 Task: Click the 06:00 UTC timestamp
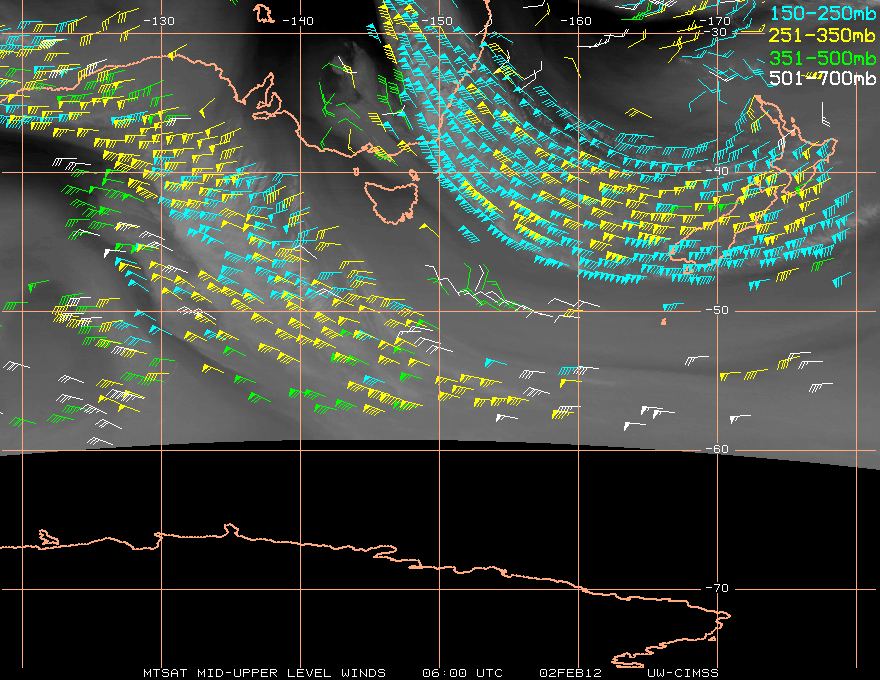pyautogui.click(x=462, y=673)
